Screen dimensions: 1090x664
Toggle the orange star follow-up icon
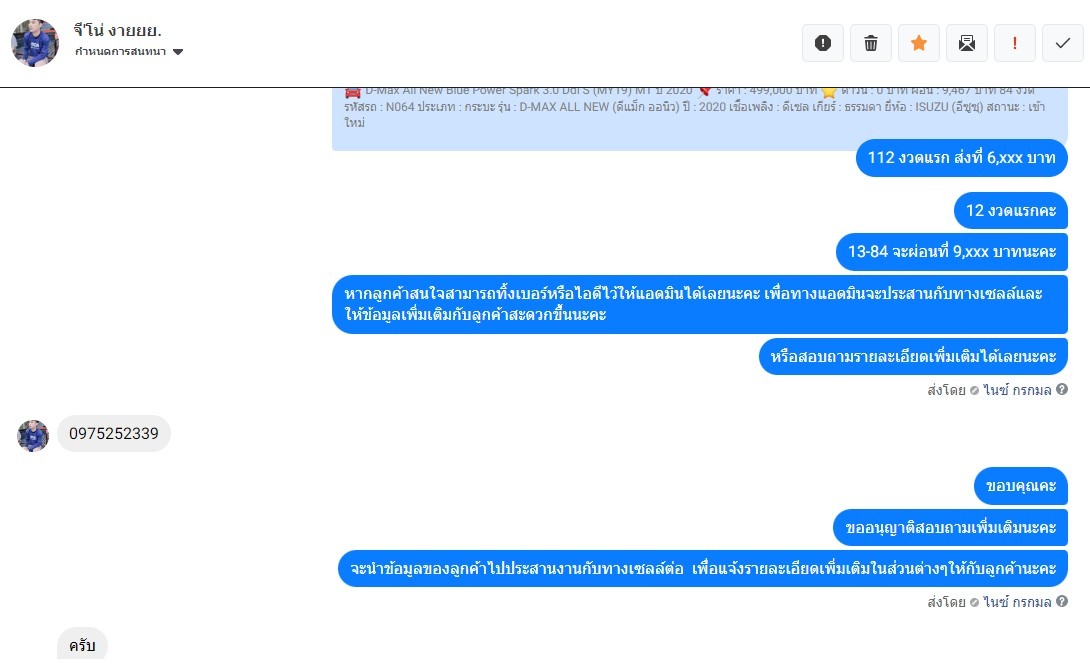918,43
